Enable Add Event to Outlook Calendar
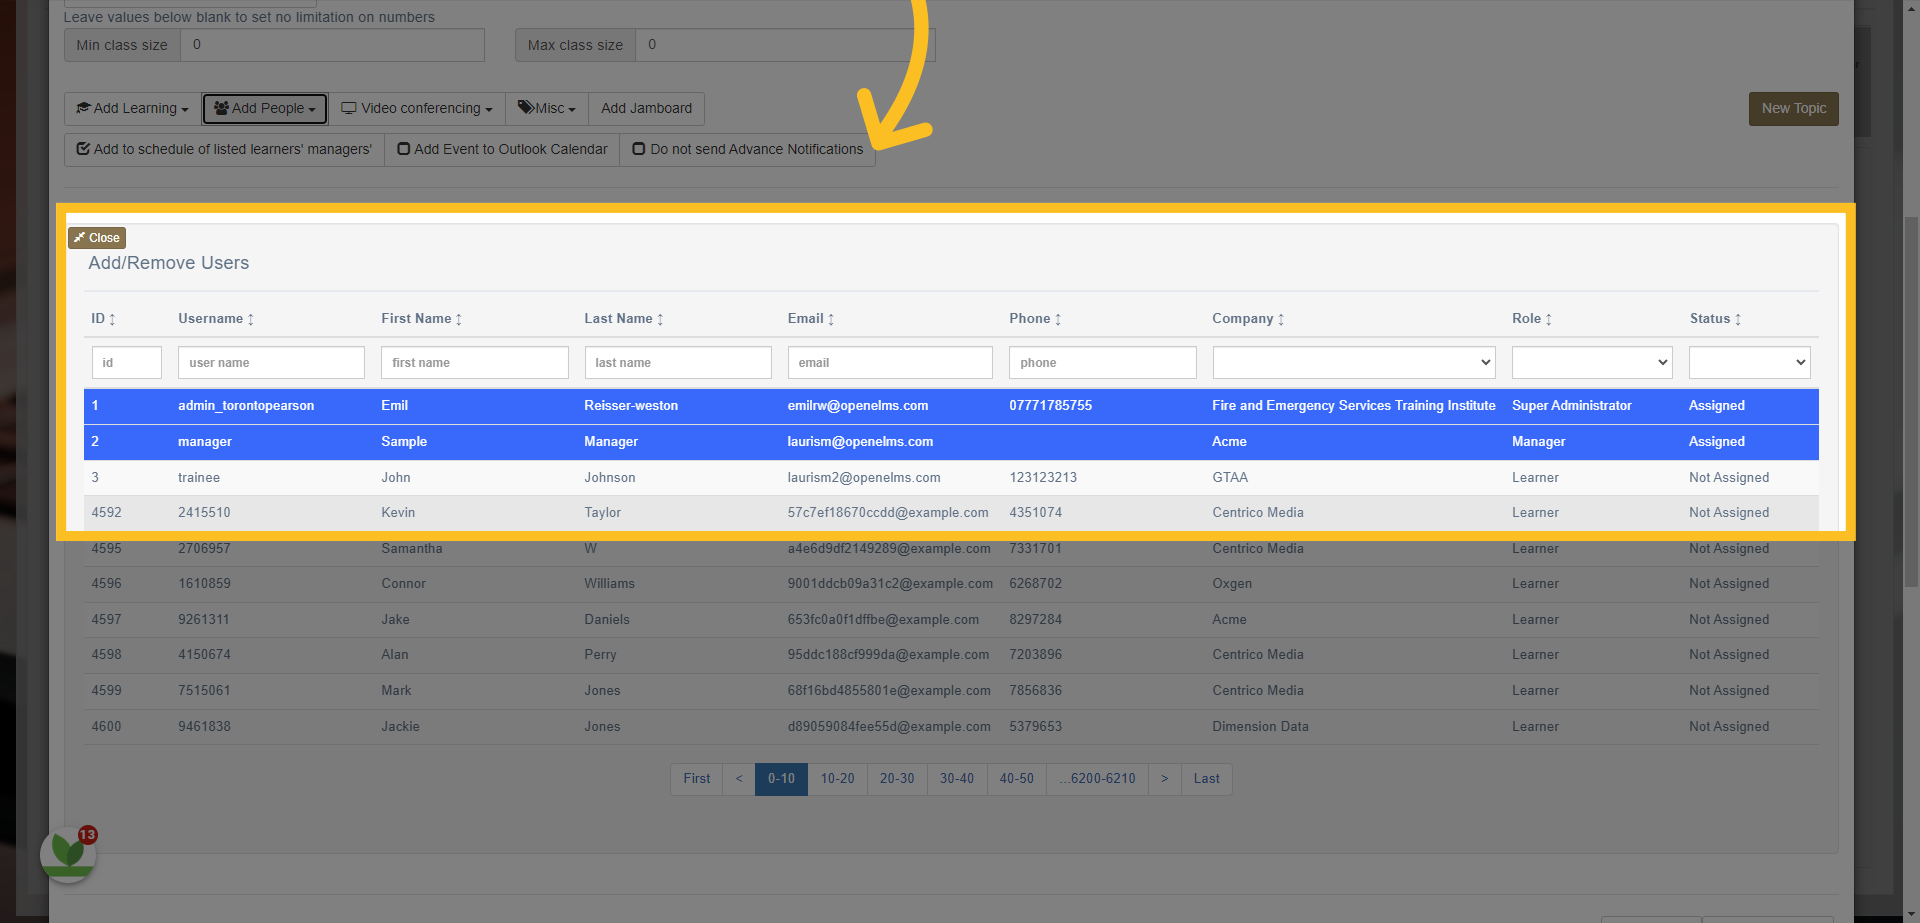Viewport: 1920px width, 923px height. [502, 149]
